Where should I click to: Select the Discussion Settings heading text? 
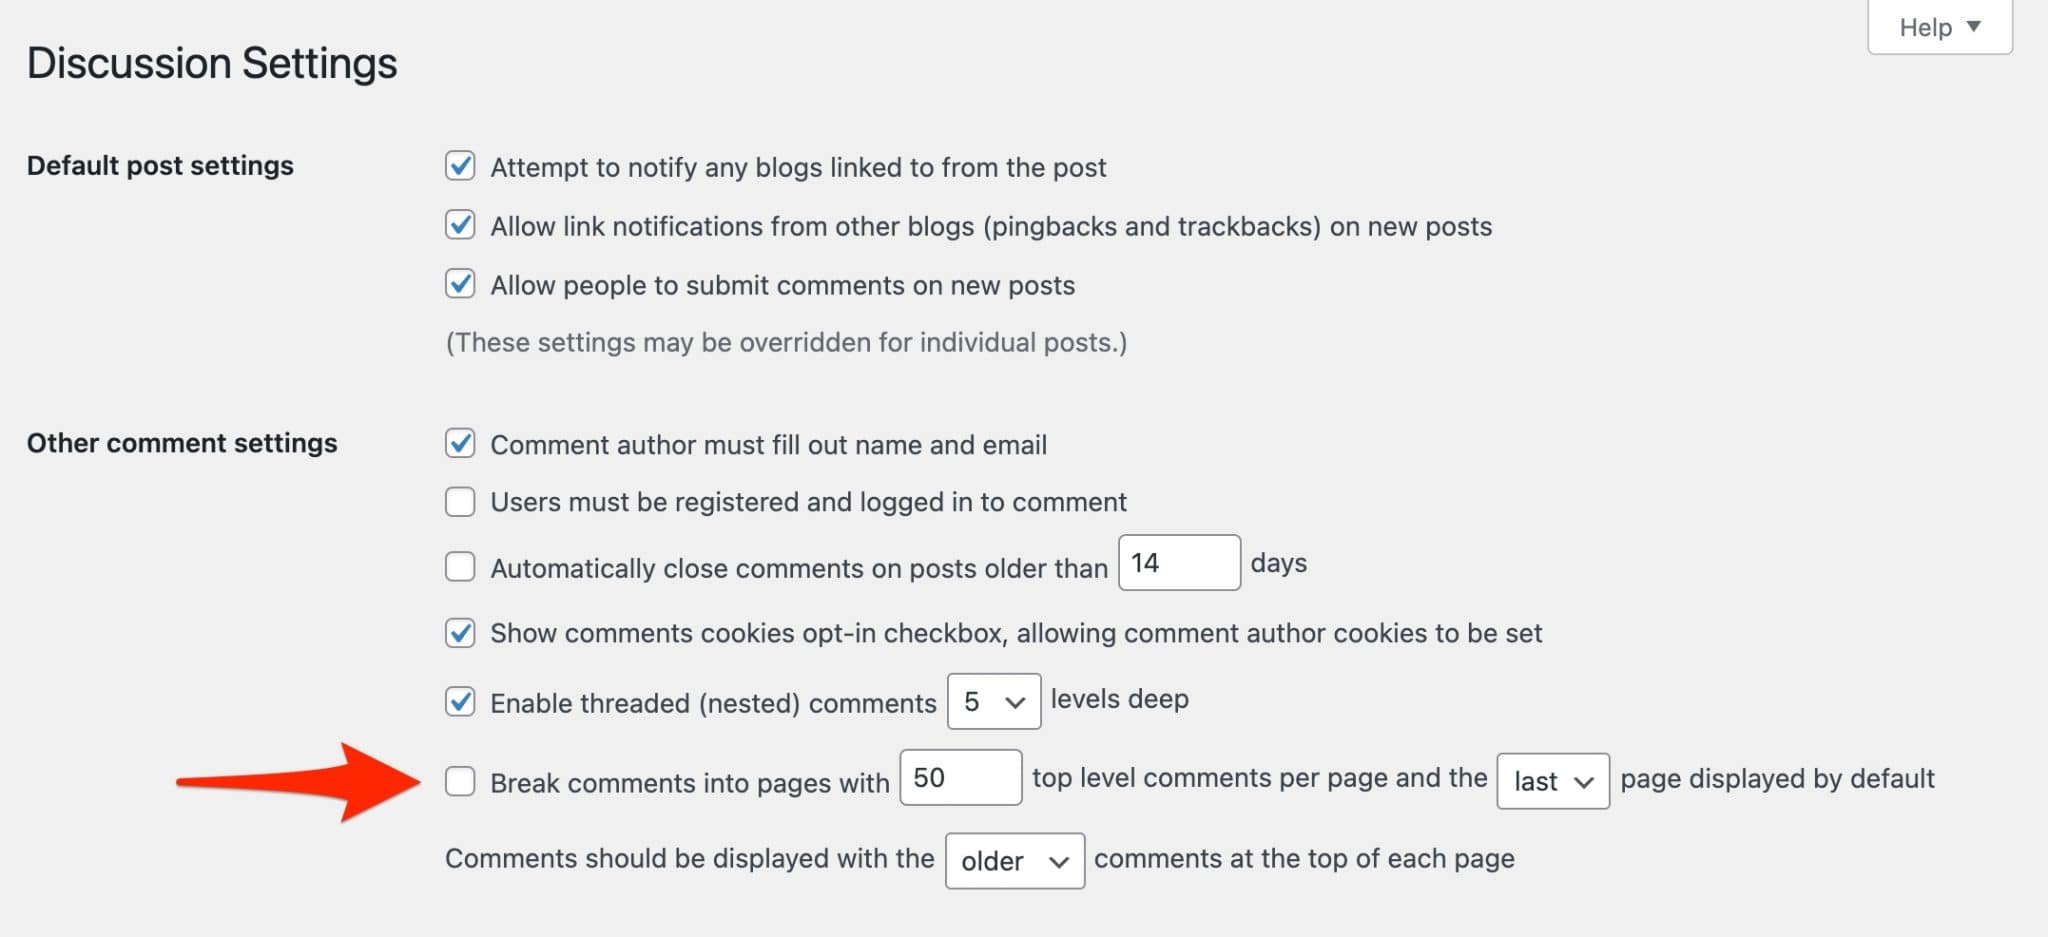(212, 62)
